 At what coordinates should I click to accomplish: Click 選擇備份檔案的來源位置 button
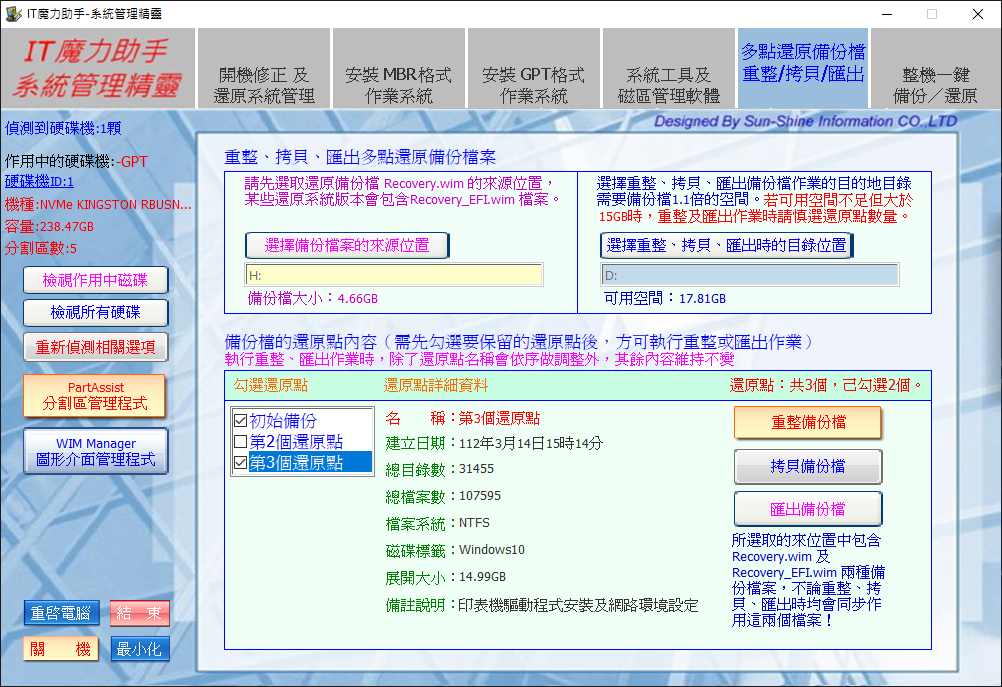click(347, 245)
